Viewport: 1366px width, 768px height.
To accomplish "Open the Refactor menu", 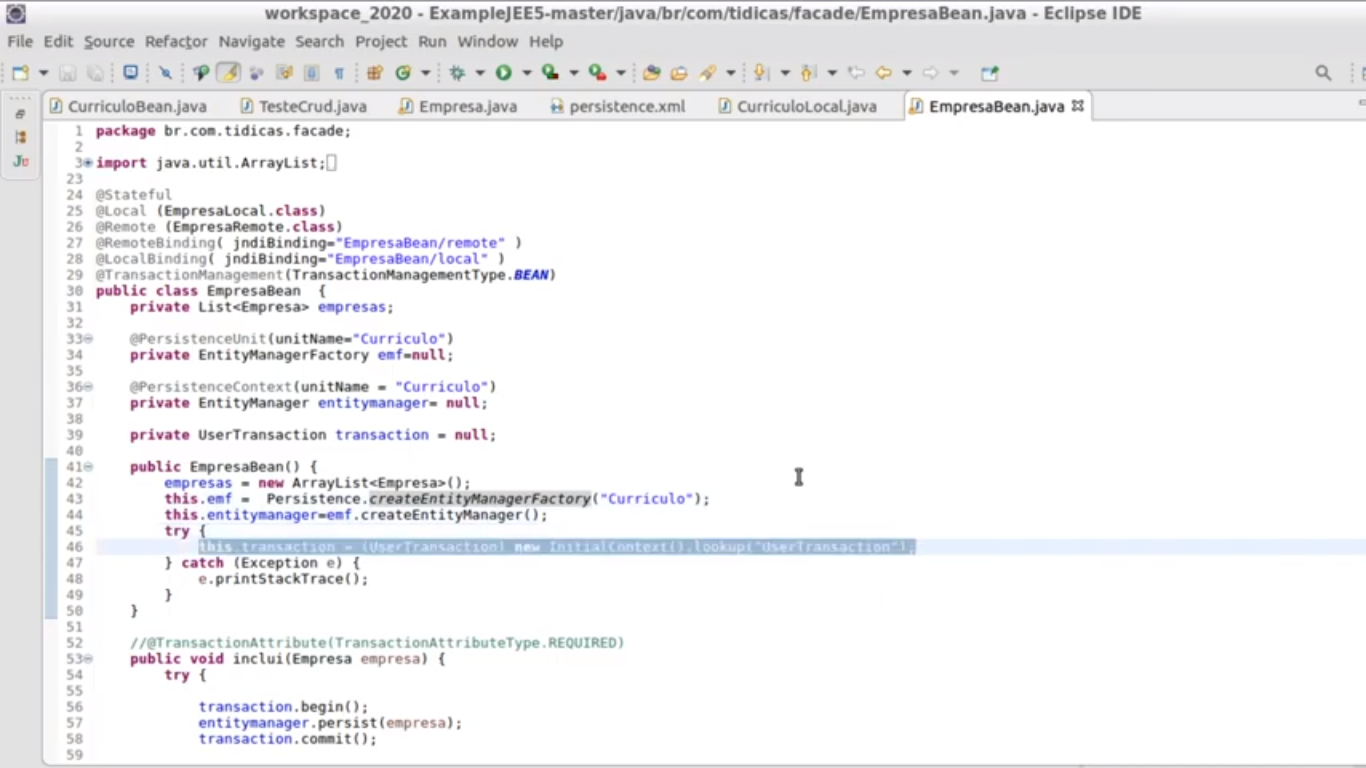I will click(176, 41).
